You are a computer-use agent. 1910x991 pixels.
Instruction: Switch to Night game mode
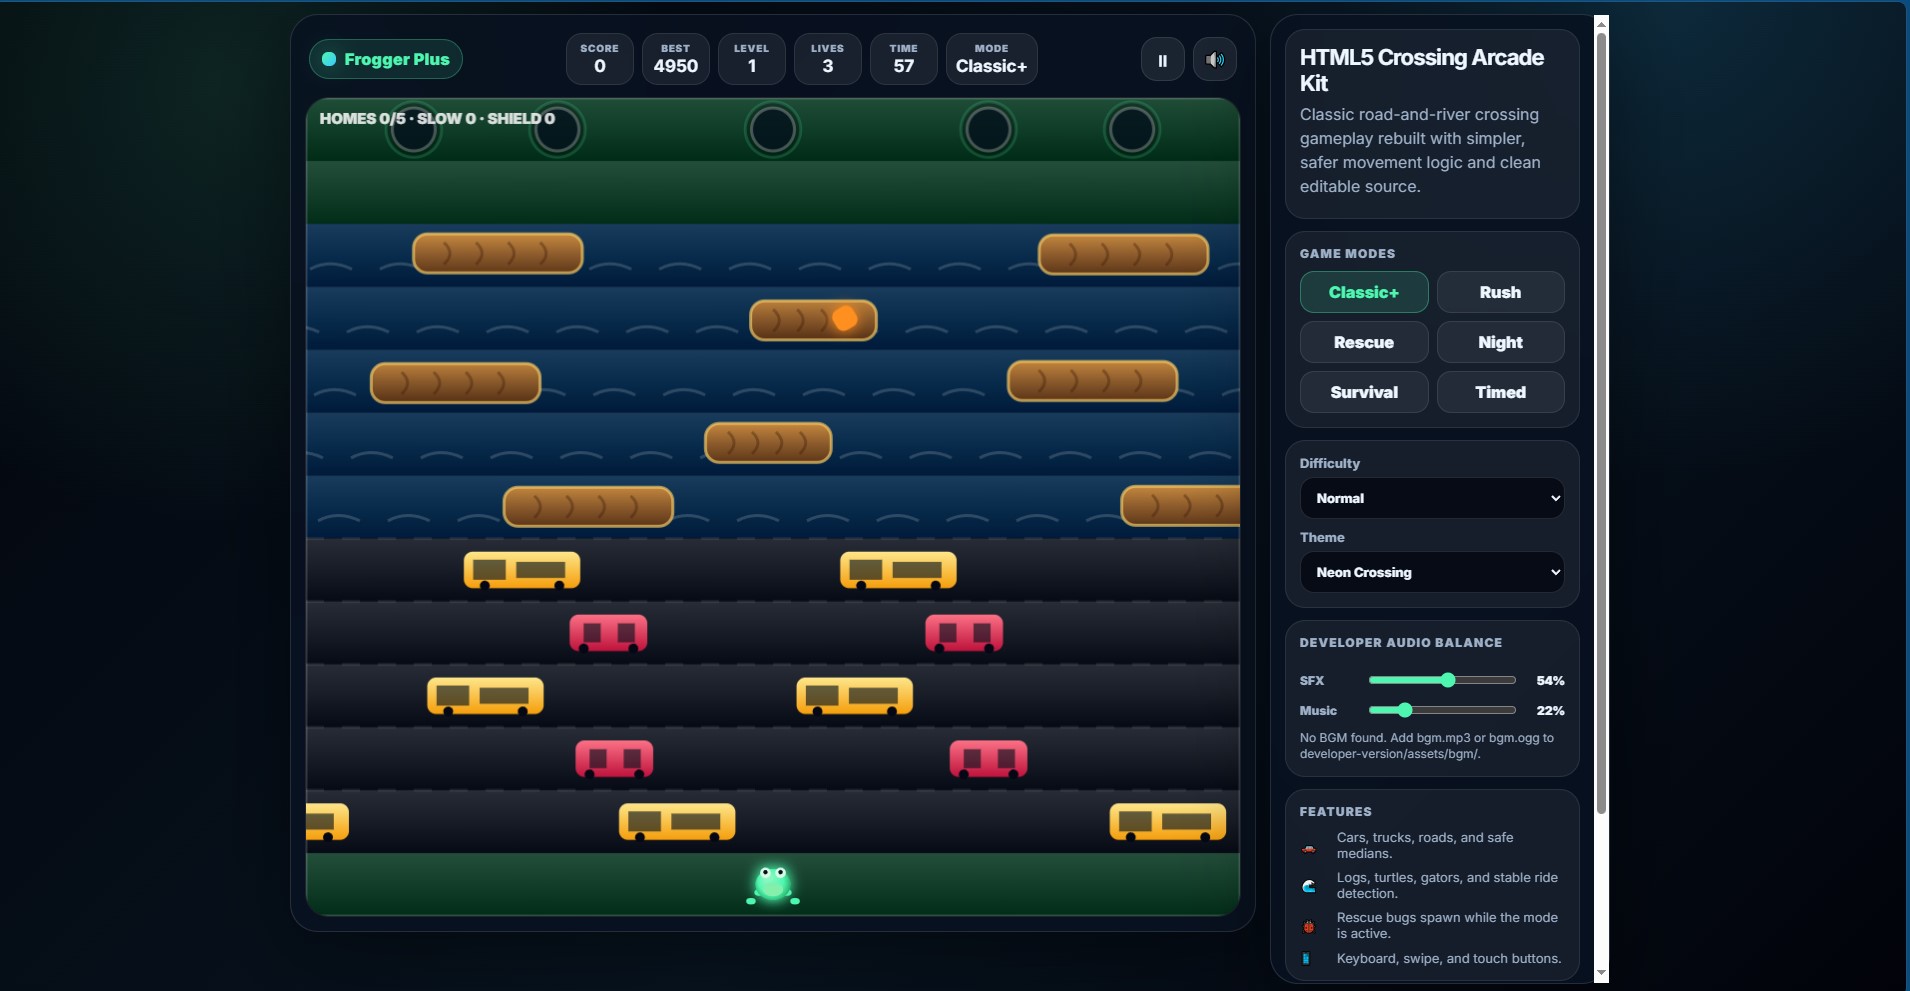click(1500, 342)
